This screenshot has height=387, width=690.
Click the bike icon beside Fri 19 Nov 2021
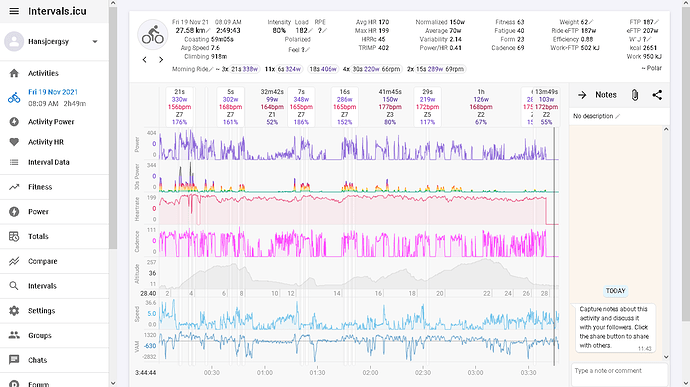14,97
